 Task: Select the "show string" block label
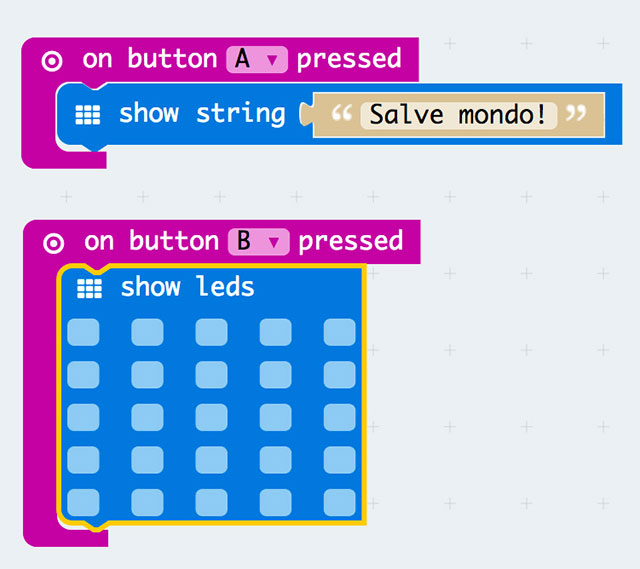coord(202,114)
